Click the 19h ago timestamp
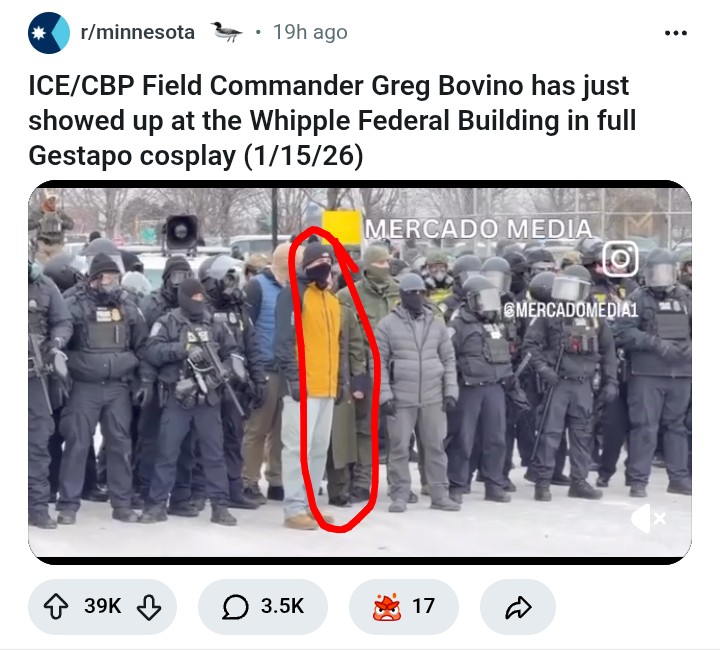This screenshot has width=720, height=650. click(x=310, y=33)
